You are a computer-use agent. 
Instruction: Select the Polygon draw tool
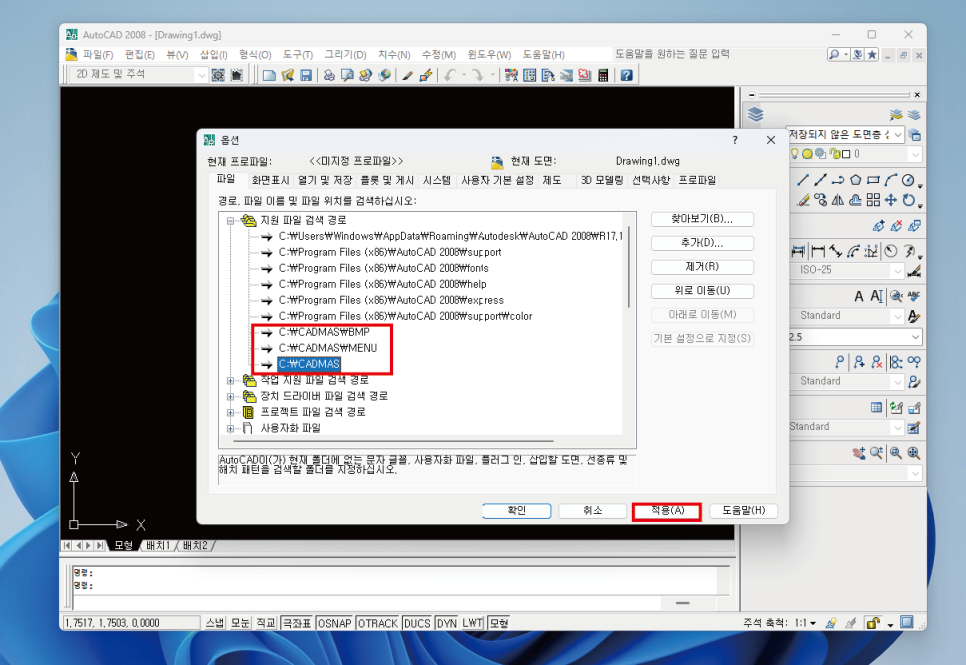(856, 180)
